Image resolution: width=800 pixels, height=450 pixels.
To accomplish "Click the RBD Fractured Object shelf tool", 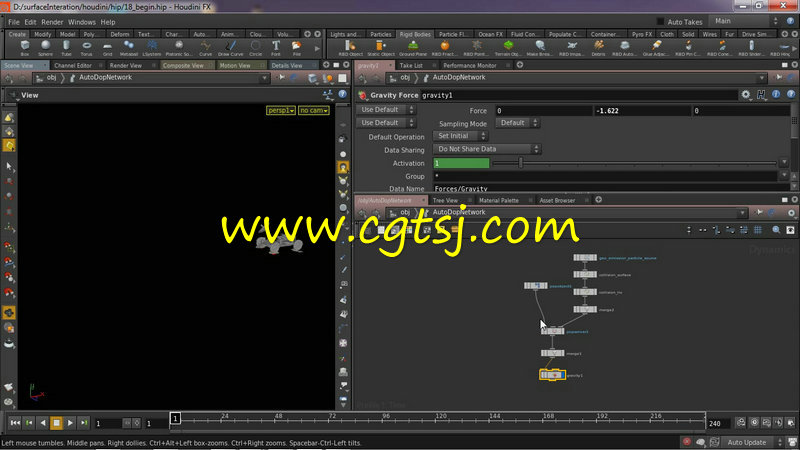I will (x=444, y=48).
